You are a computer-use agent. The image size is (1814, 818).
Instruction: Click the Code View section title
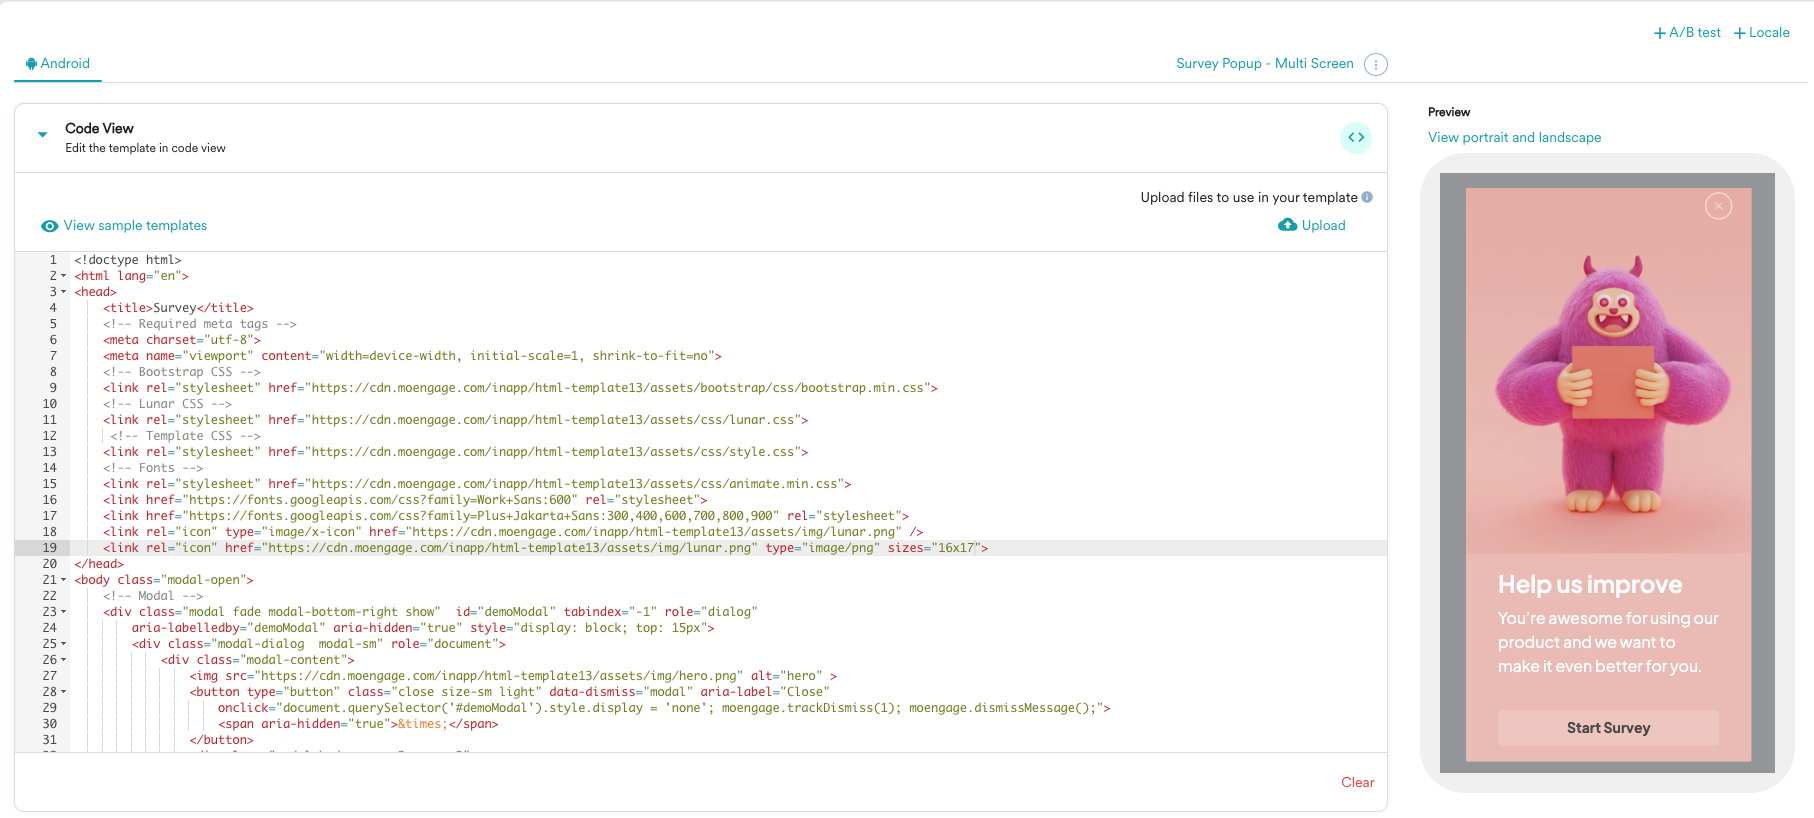tap(99, 128)
